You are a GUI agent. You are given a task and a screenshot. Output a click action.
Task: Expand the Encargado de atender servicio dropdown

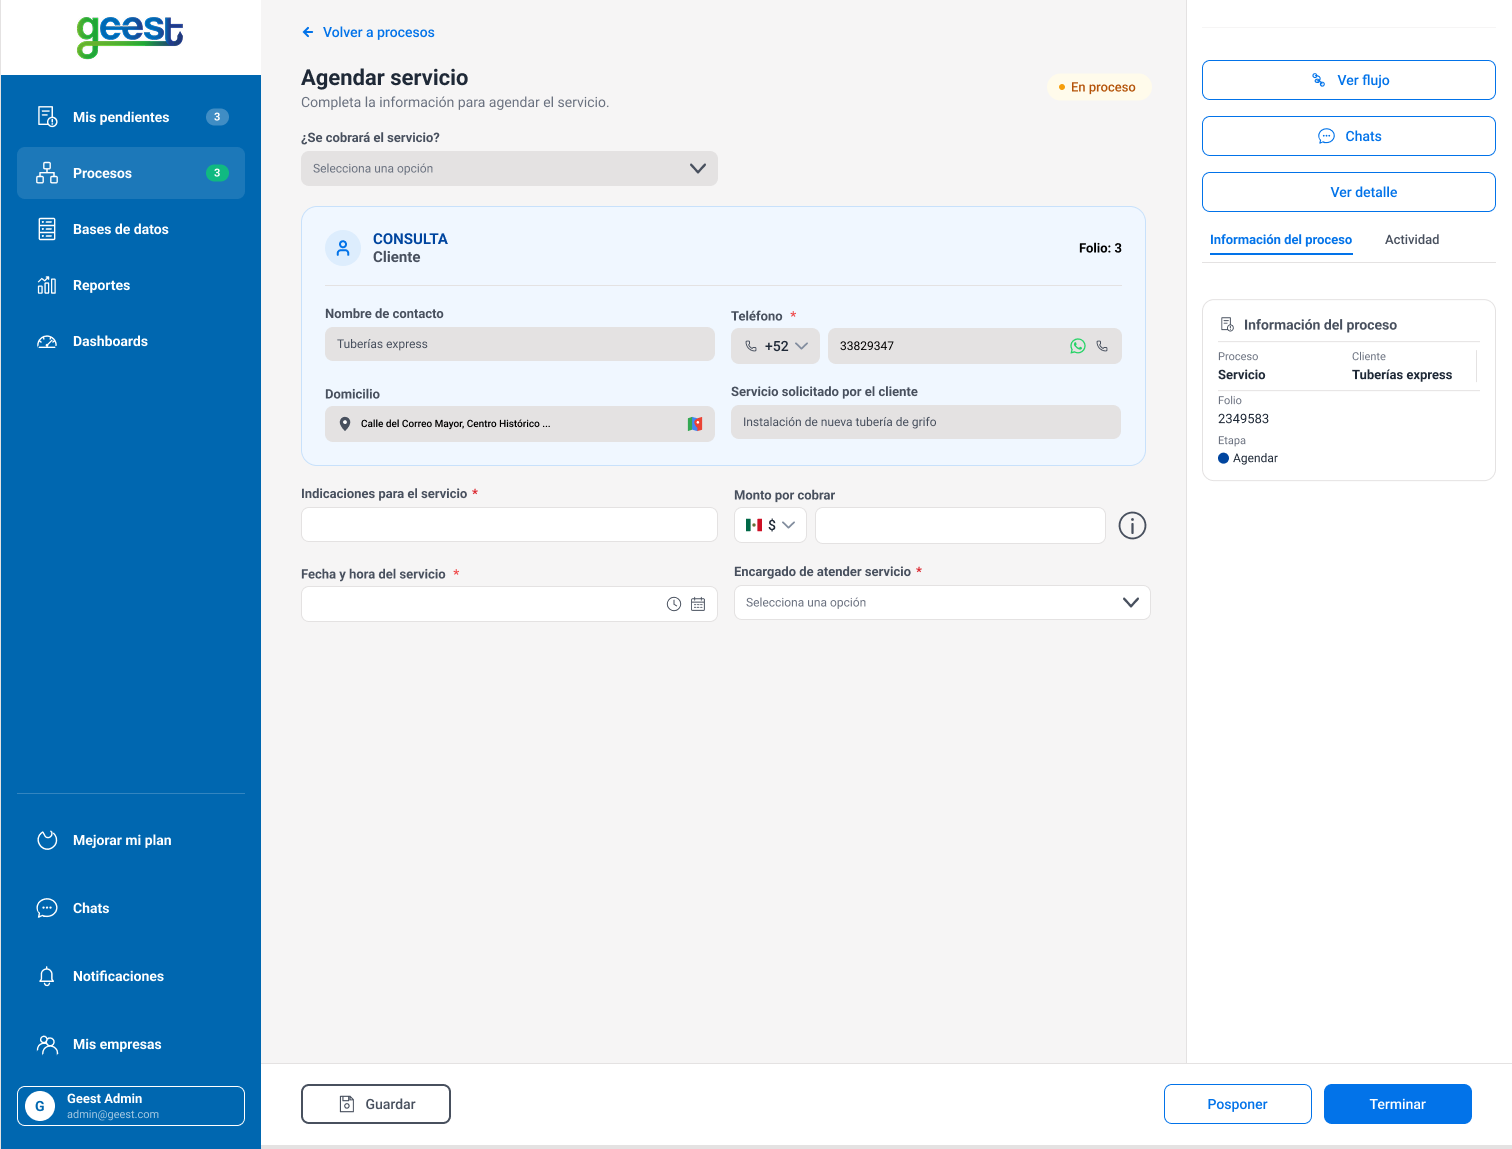(x=942, y=603)
